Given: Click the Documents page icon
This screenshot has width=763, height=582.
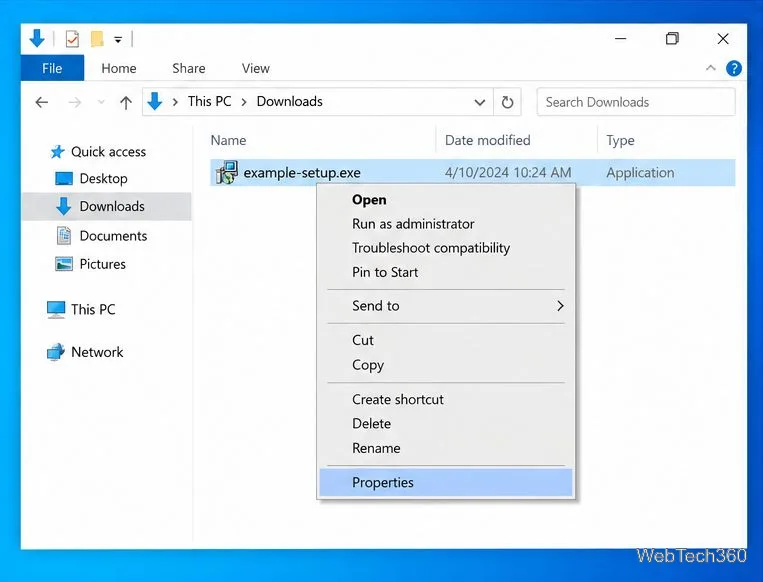Looking at the screenshot, I should 64,236.
